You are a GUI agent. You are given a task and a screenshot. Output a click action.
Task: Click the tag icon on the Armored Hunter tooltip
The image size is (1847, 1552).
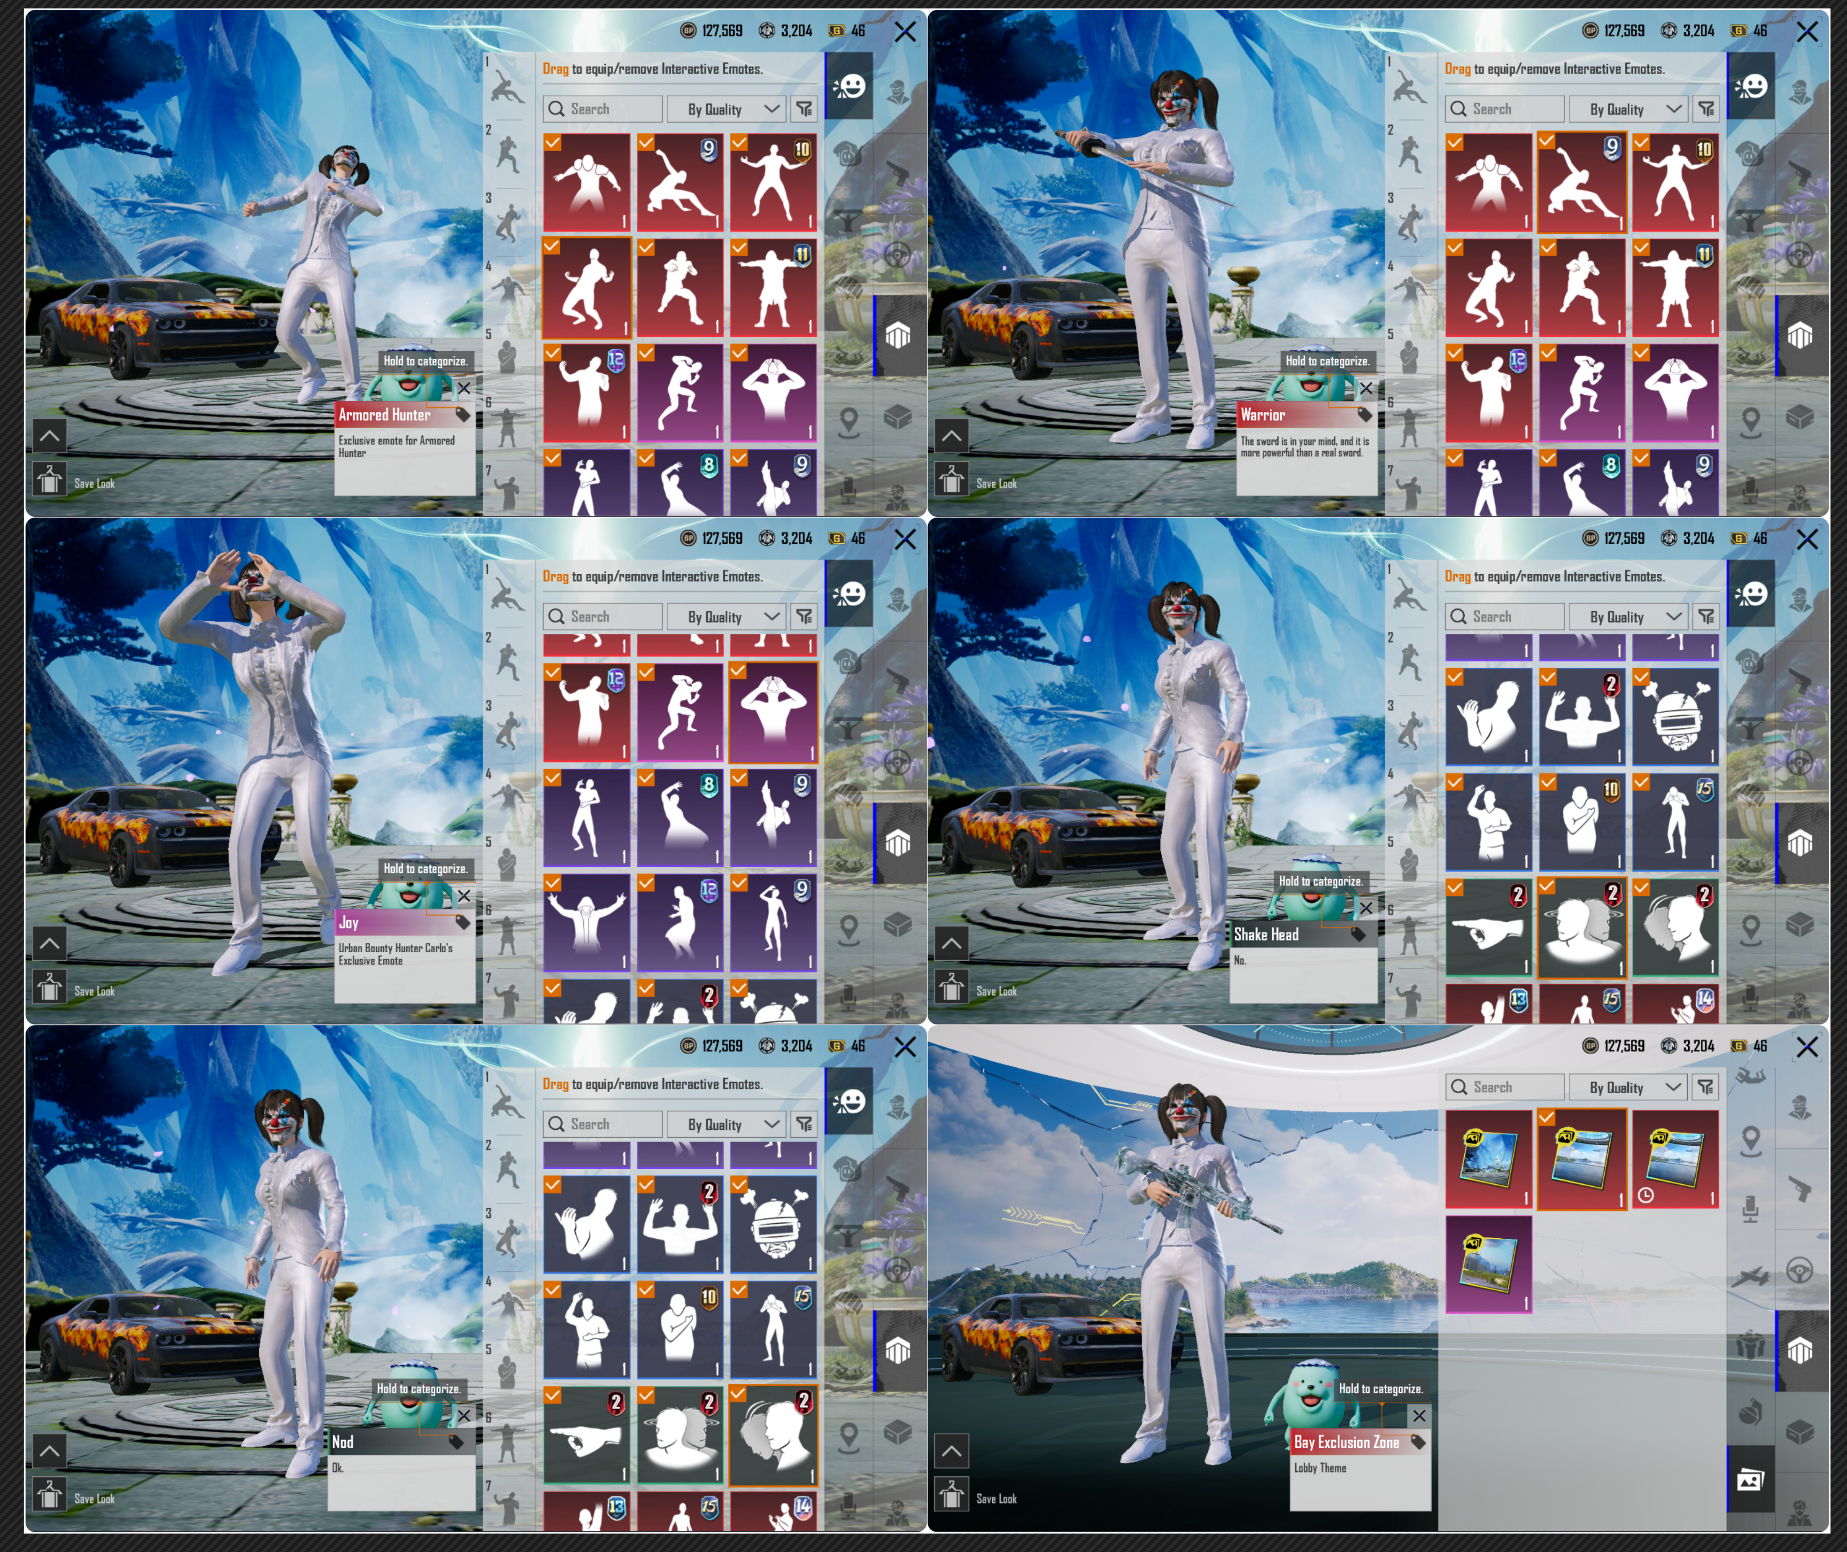[x=462, y=414]
